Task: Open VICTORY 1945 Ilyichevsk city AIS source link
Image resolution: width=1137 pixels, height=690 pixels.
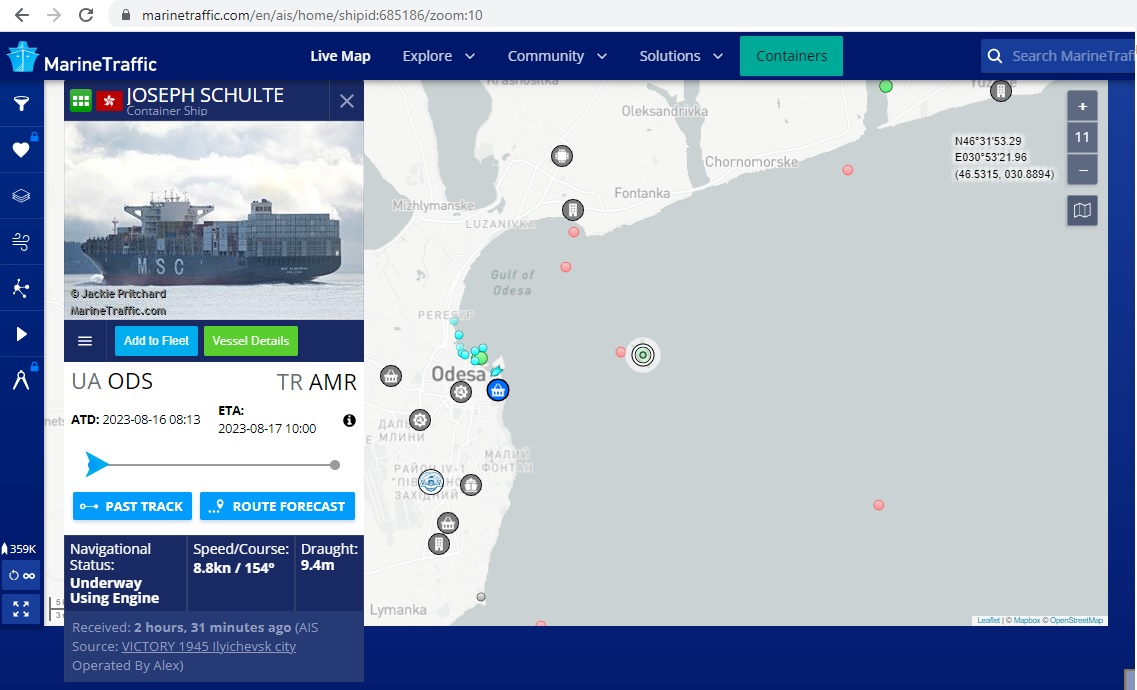Action: pyautogui.click(x=209, y=646)
